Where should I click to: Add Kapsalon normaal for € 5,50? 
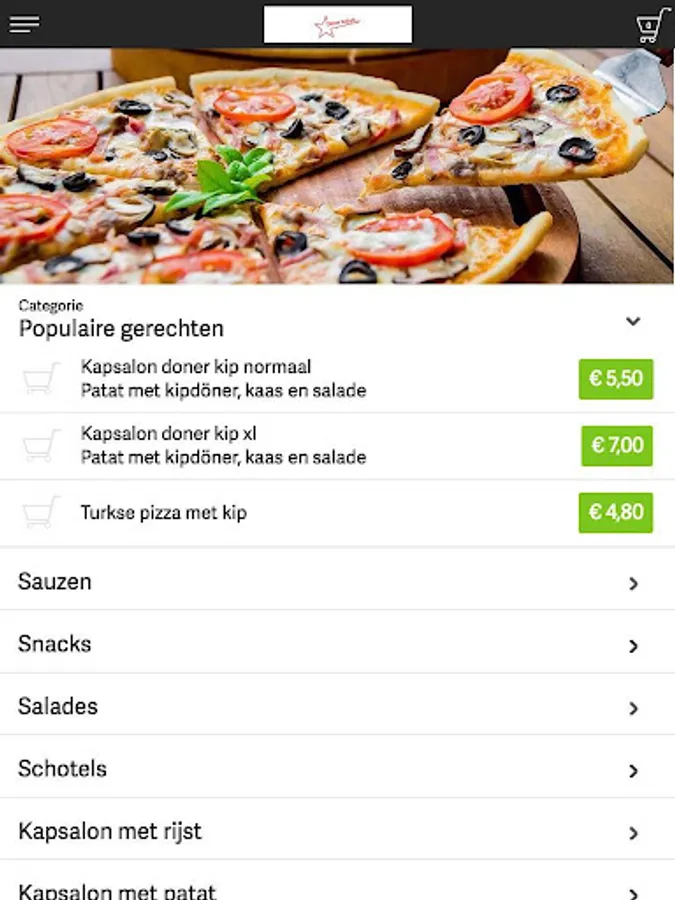pos(615,379)
